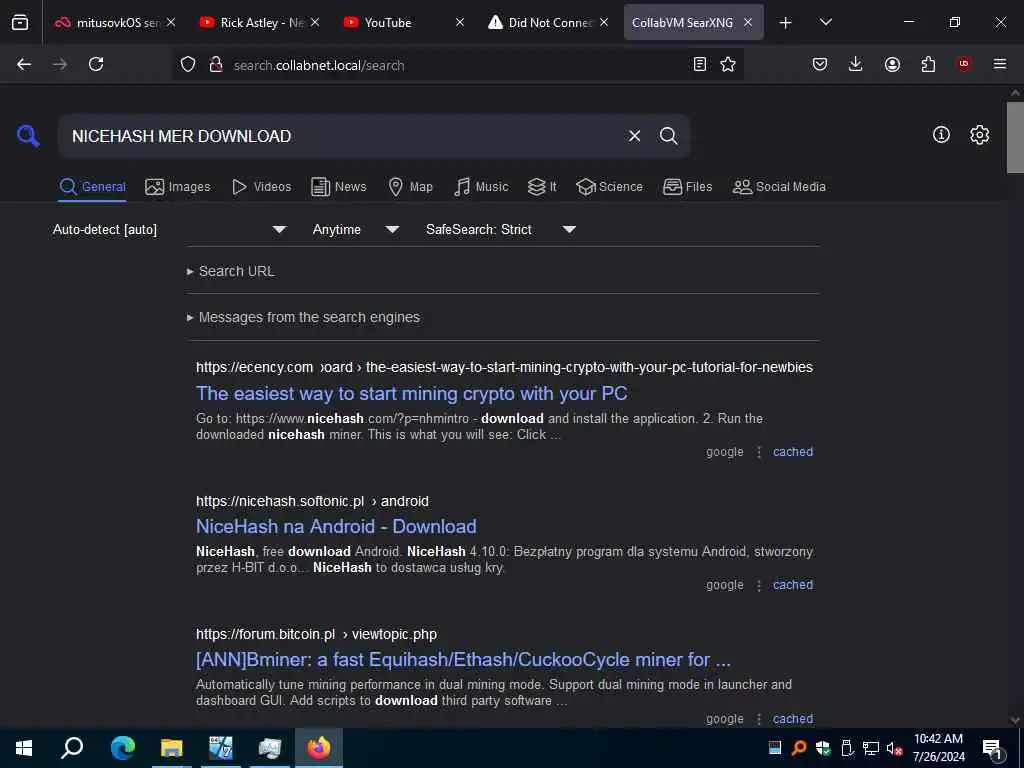The height and width of the screenshot is (768, 1024).
Task: Open tracking protection shield icon
Action: (x=188, y=65)
